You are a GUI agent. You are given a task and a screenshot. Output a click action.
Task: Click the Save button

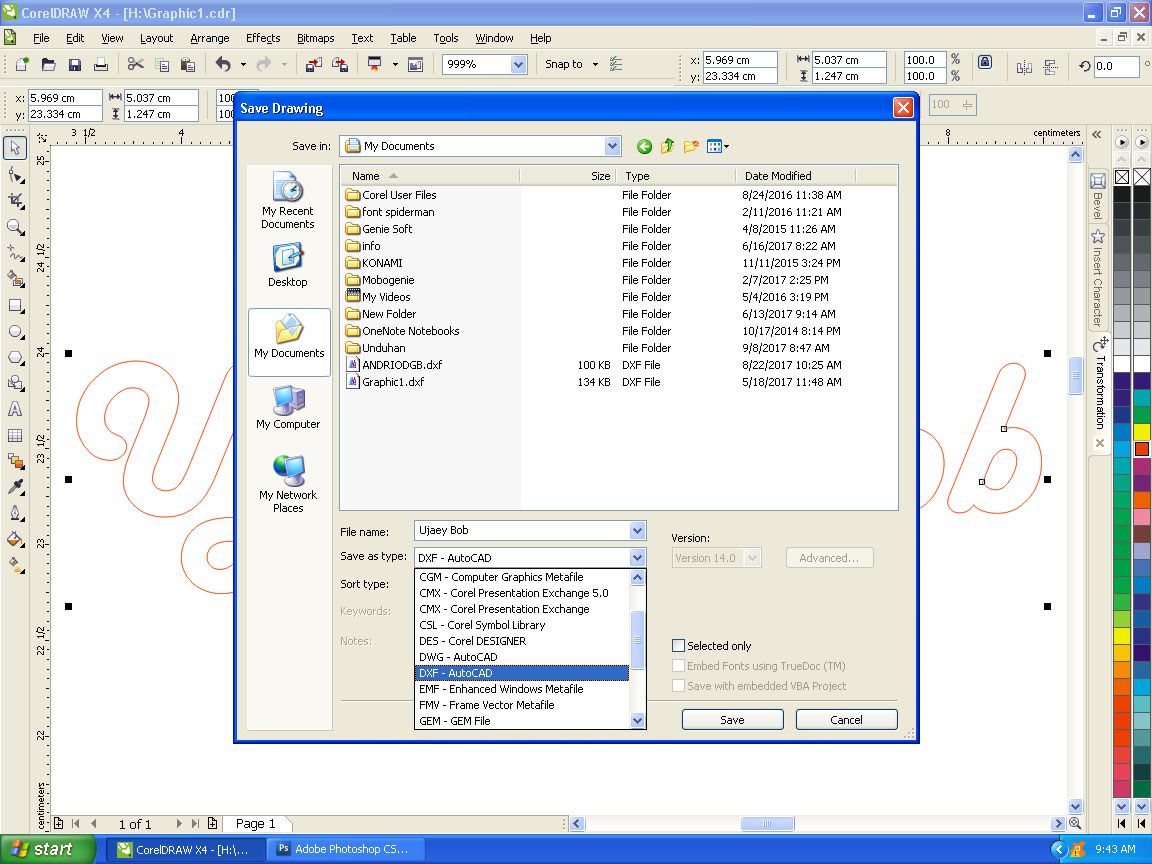732,719
